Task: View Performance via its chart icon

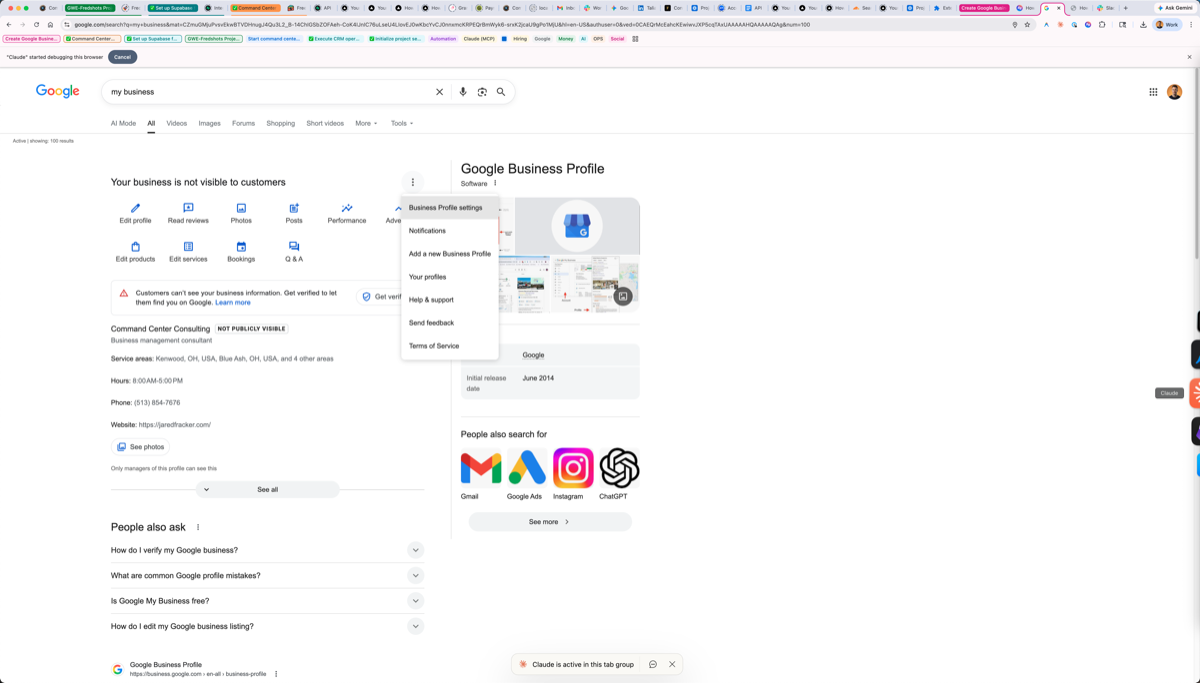Action: click(345, 209)
